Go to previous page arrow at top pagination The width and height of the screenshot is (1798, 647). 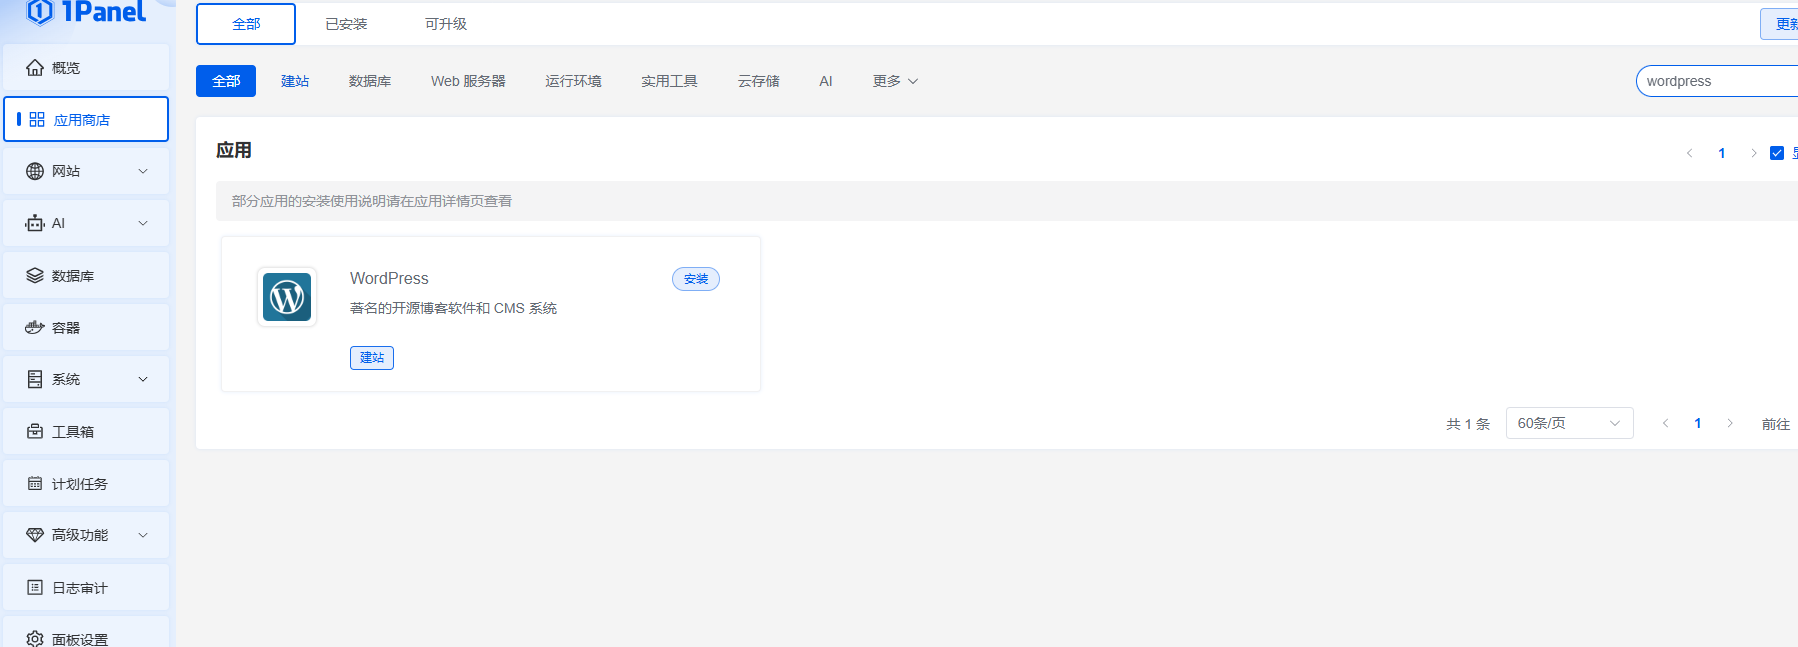coord(1690,153)
